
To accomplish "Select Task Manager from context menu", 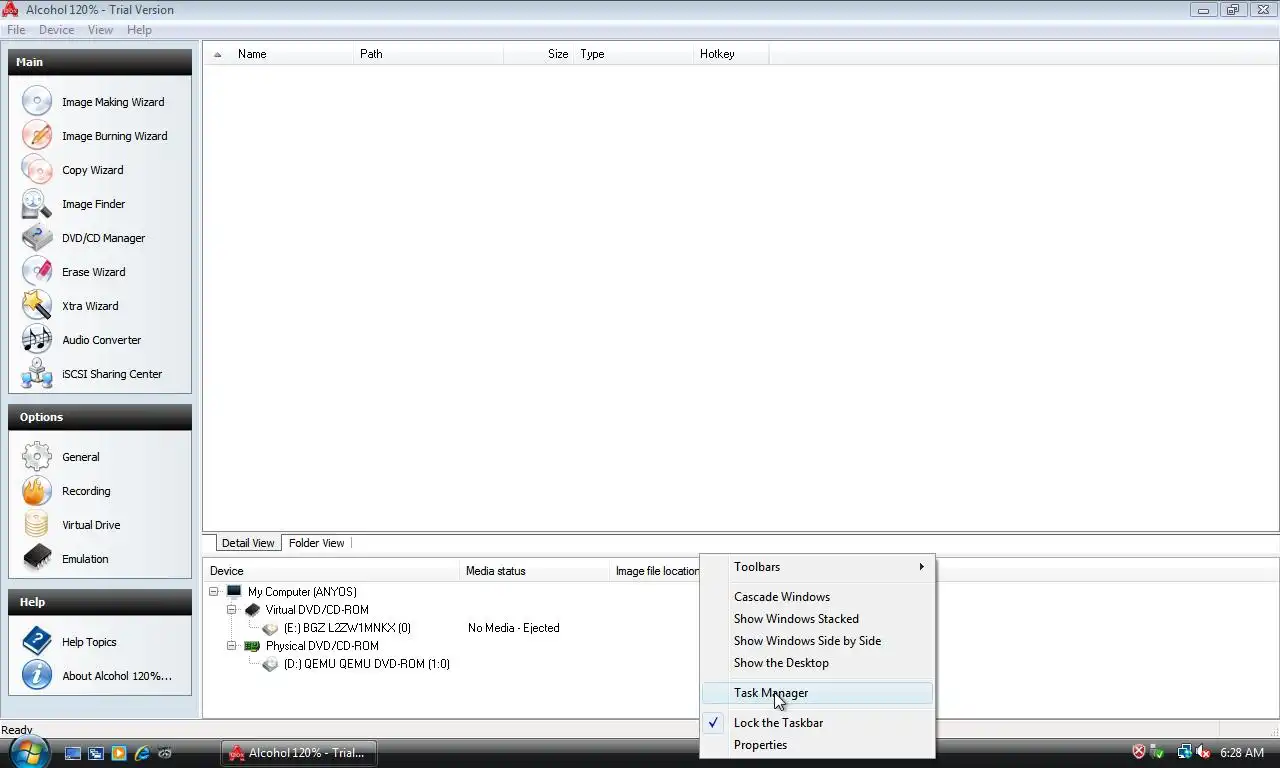I will (817, 692).
